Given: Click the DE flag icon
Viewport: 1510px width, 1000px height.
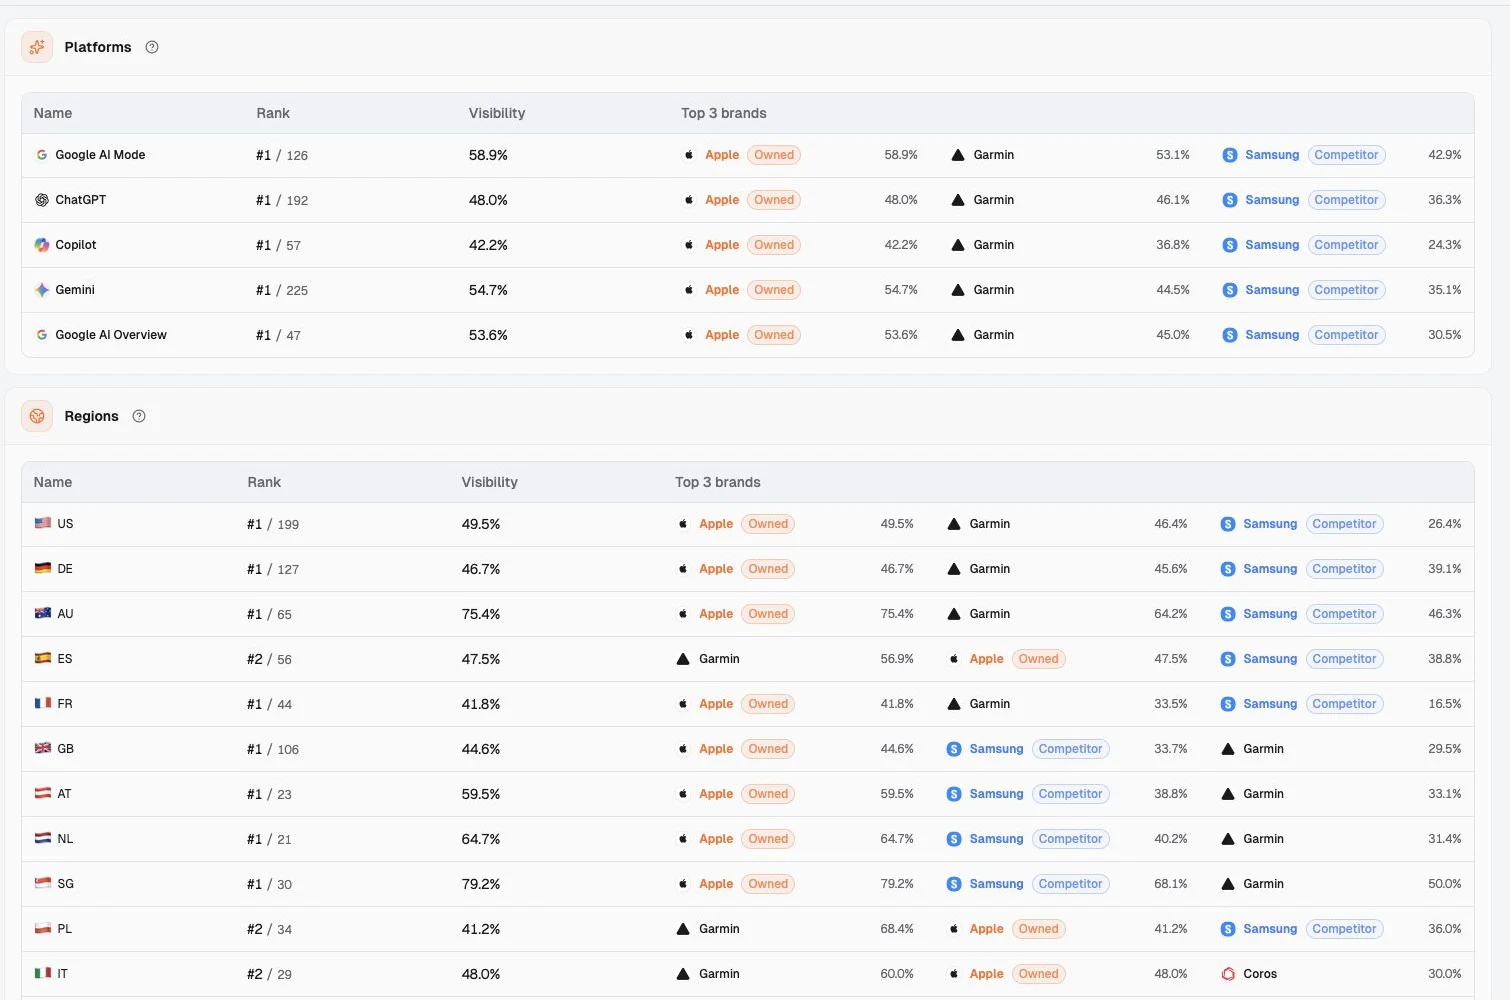Looking at the screenshot, I should click(43, 568).
